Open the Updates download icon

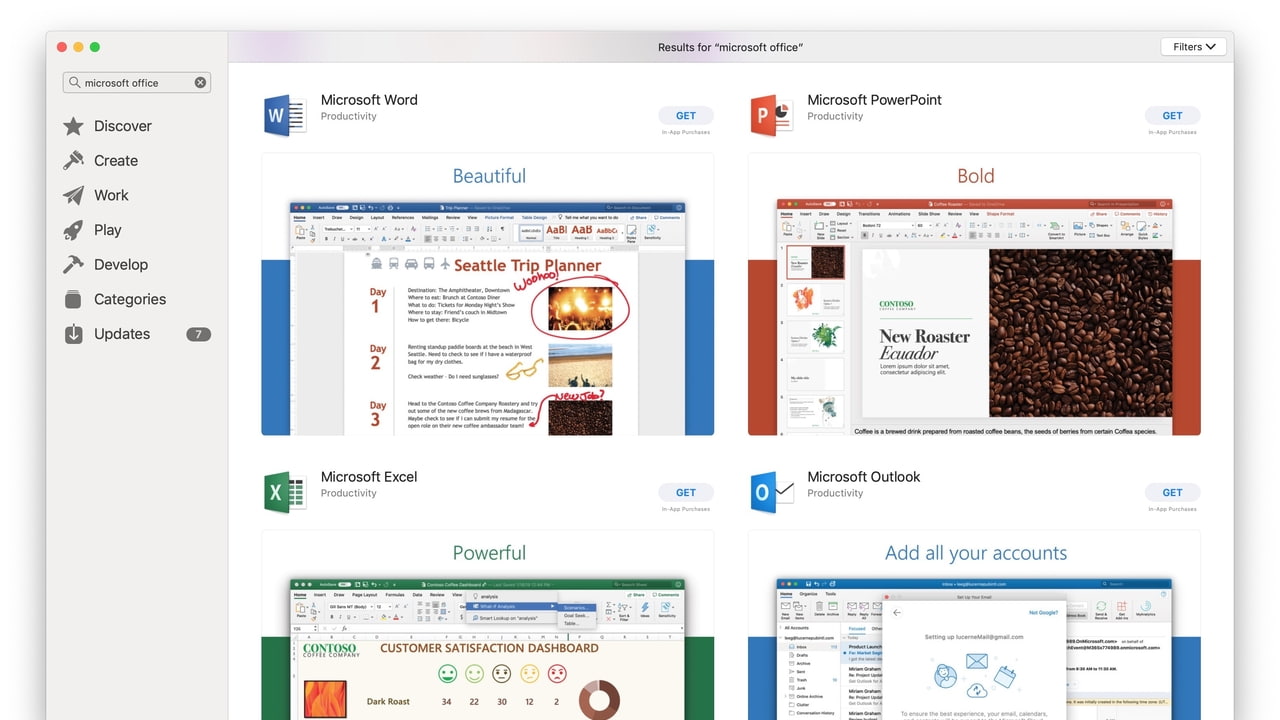[73, 334]
